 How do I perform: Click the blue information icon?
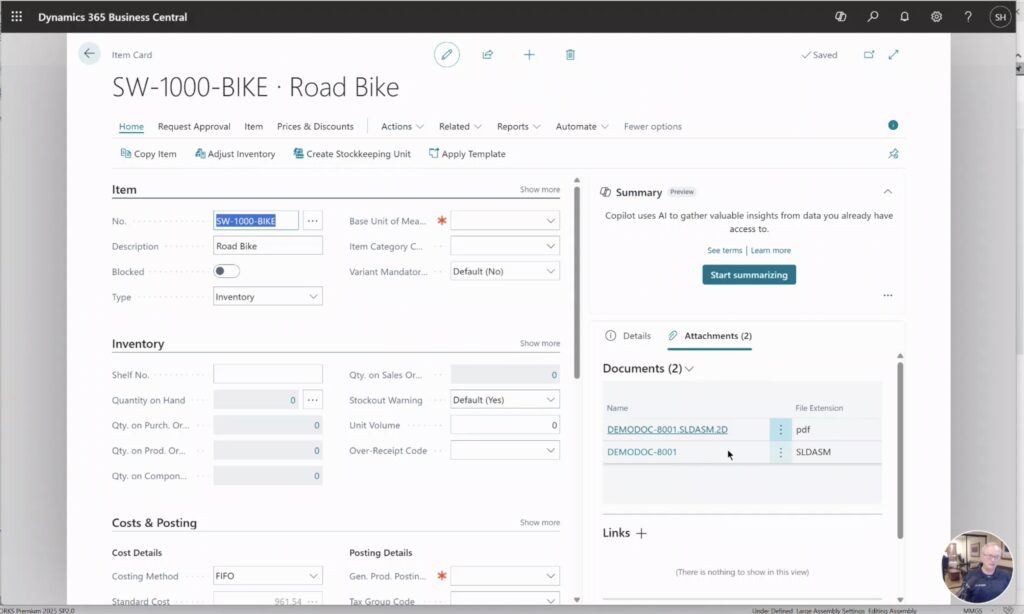(x=893, y=125)
